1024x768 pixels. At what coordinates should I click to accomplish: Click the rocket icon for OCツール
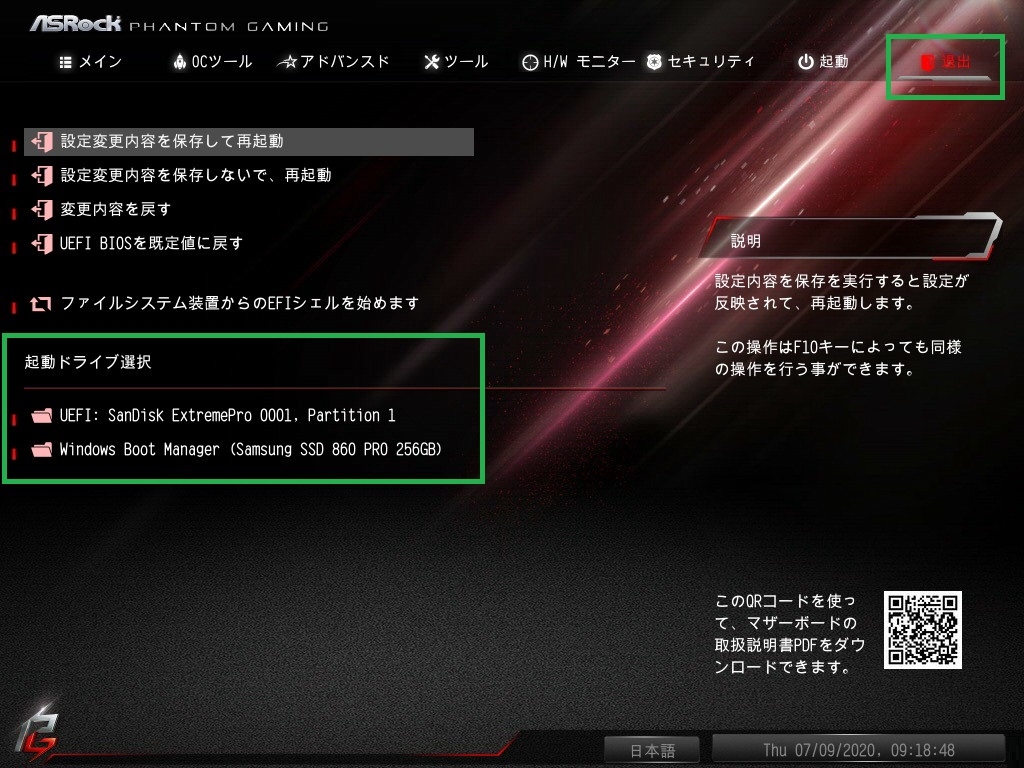point(180,61)
